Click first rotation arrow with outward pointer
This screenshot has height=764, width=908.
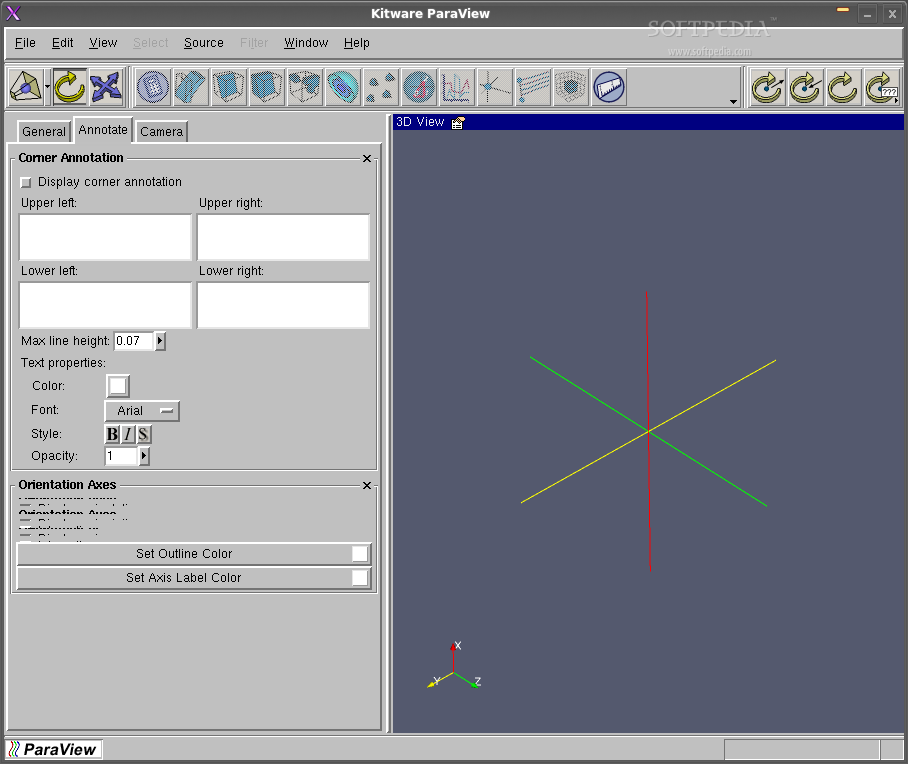[768, 87]
